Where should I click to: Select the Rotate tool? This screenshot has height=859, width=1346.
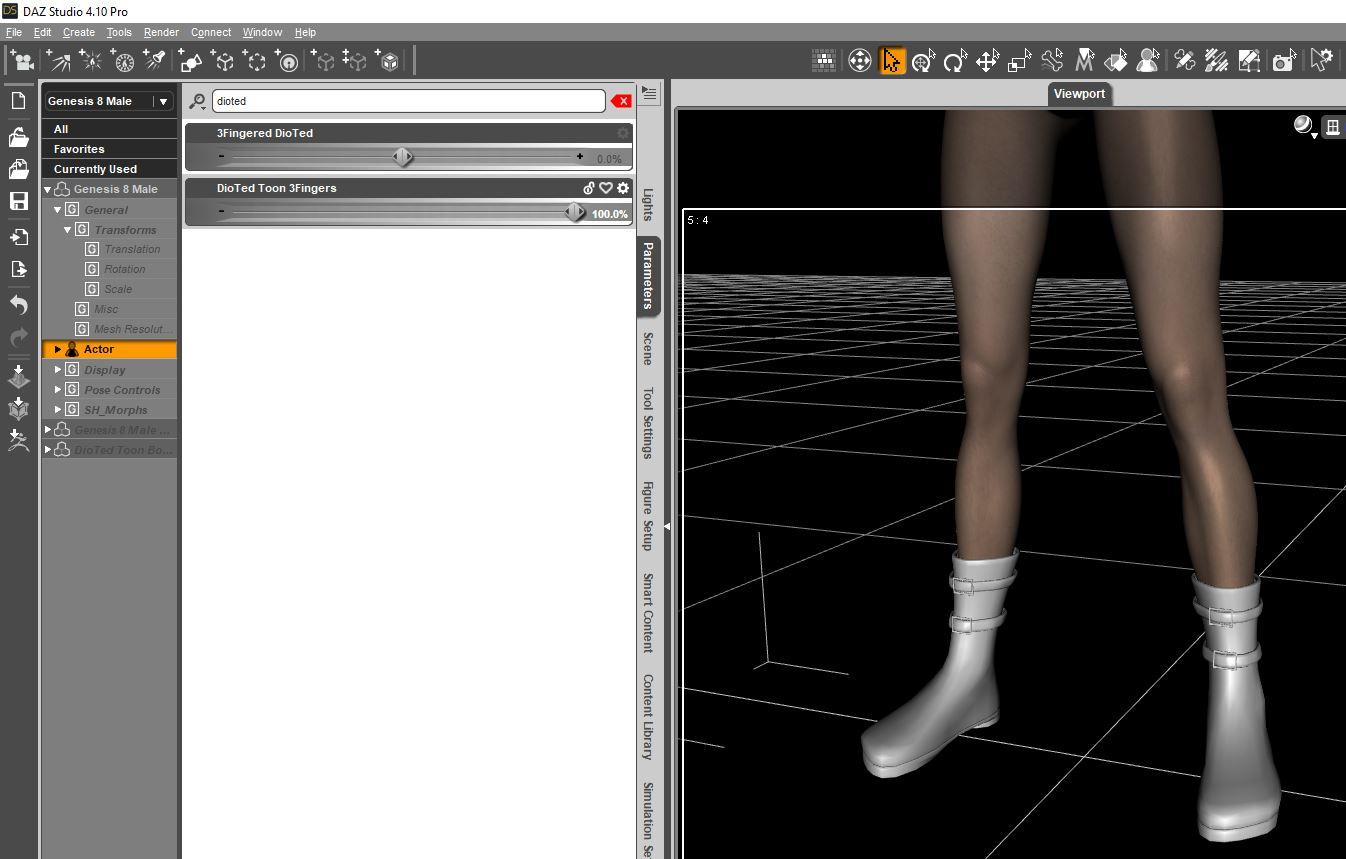click(x=955, y=61)
